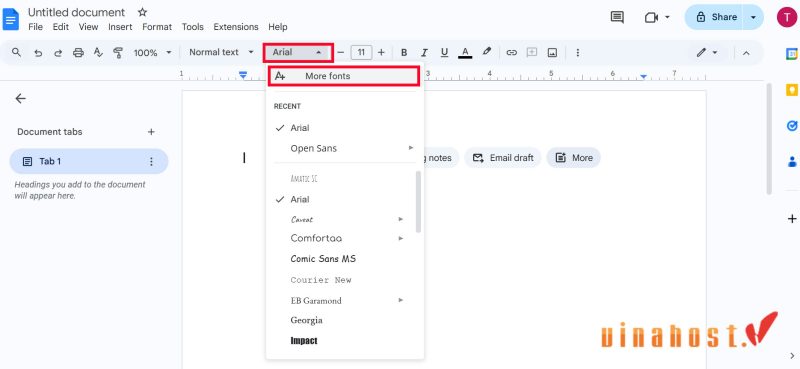
Task: Insert a link
Action: [x=511, y=53]
